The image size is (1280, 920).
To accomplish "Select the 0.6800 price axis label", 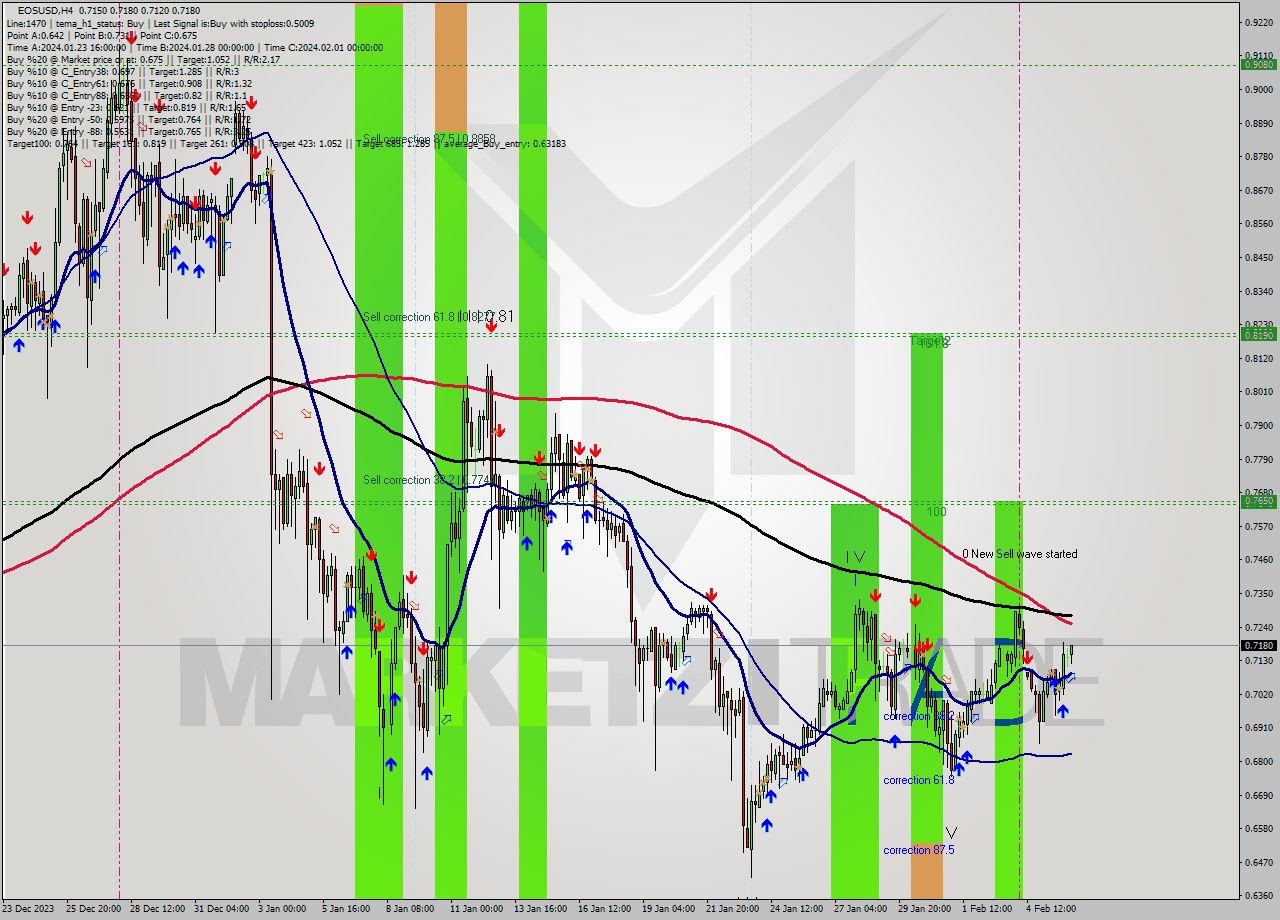I will click(1257, 761).
